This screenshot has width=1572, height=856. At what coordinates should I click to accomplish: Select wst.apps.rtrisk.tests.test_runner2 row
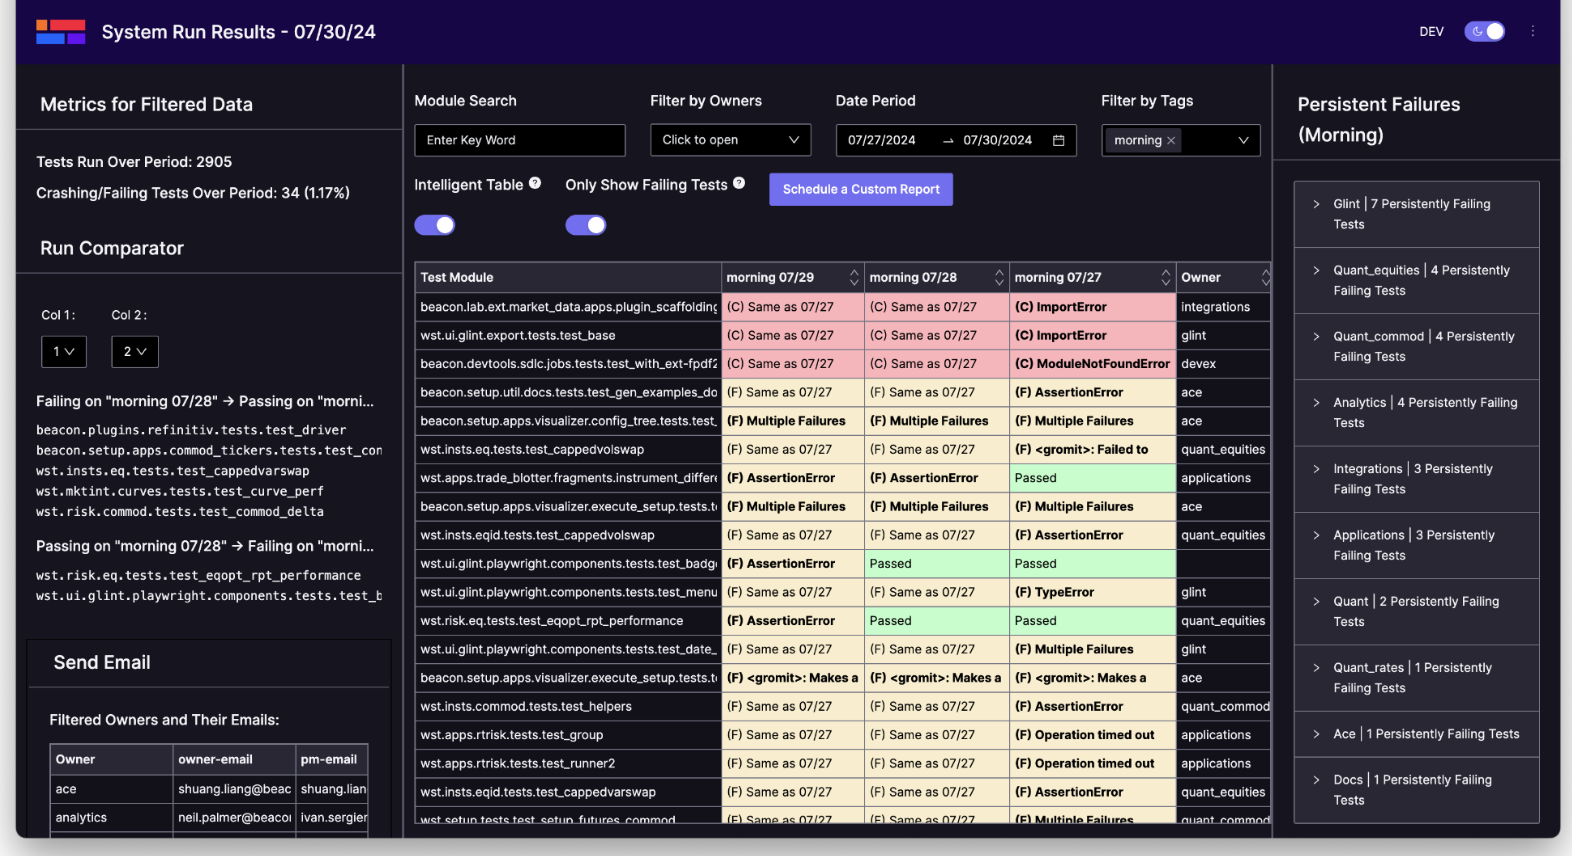[x=843, y=763]
